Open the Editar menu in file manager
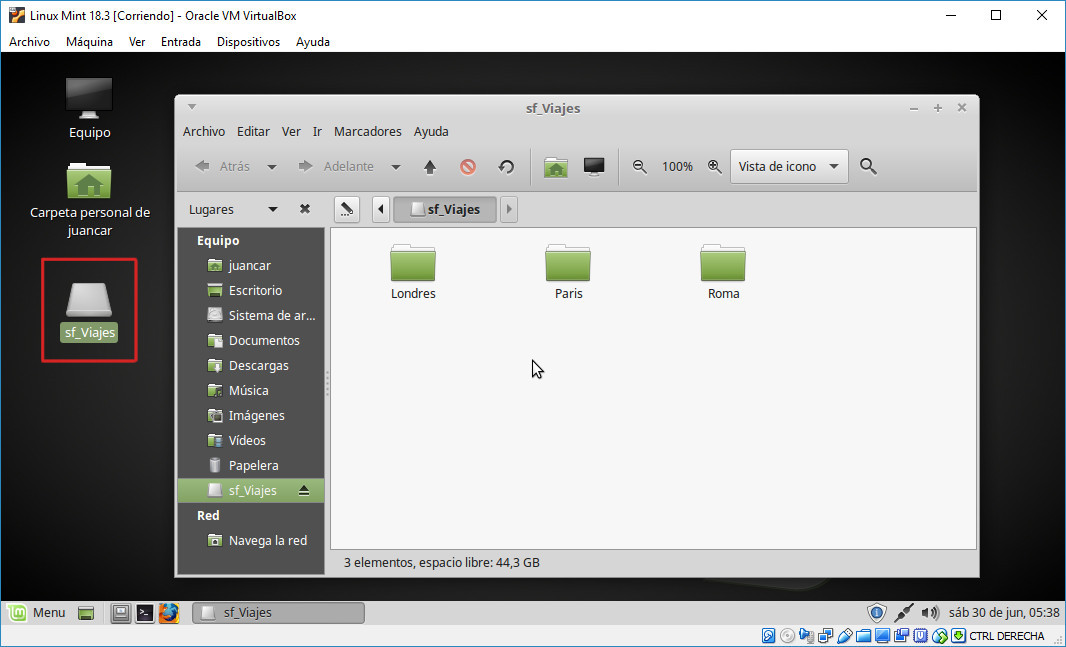Viewport: 1066px width, 647px height. (253, 131)
